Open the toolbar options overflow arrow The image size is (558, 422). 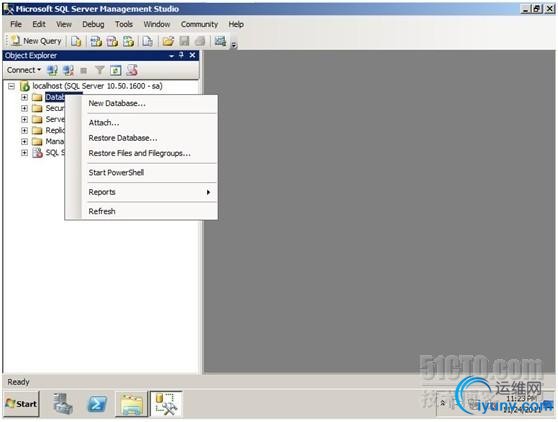[234, 45]
